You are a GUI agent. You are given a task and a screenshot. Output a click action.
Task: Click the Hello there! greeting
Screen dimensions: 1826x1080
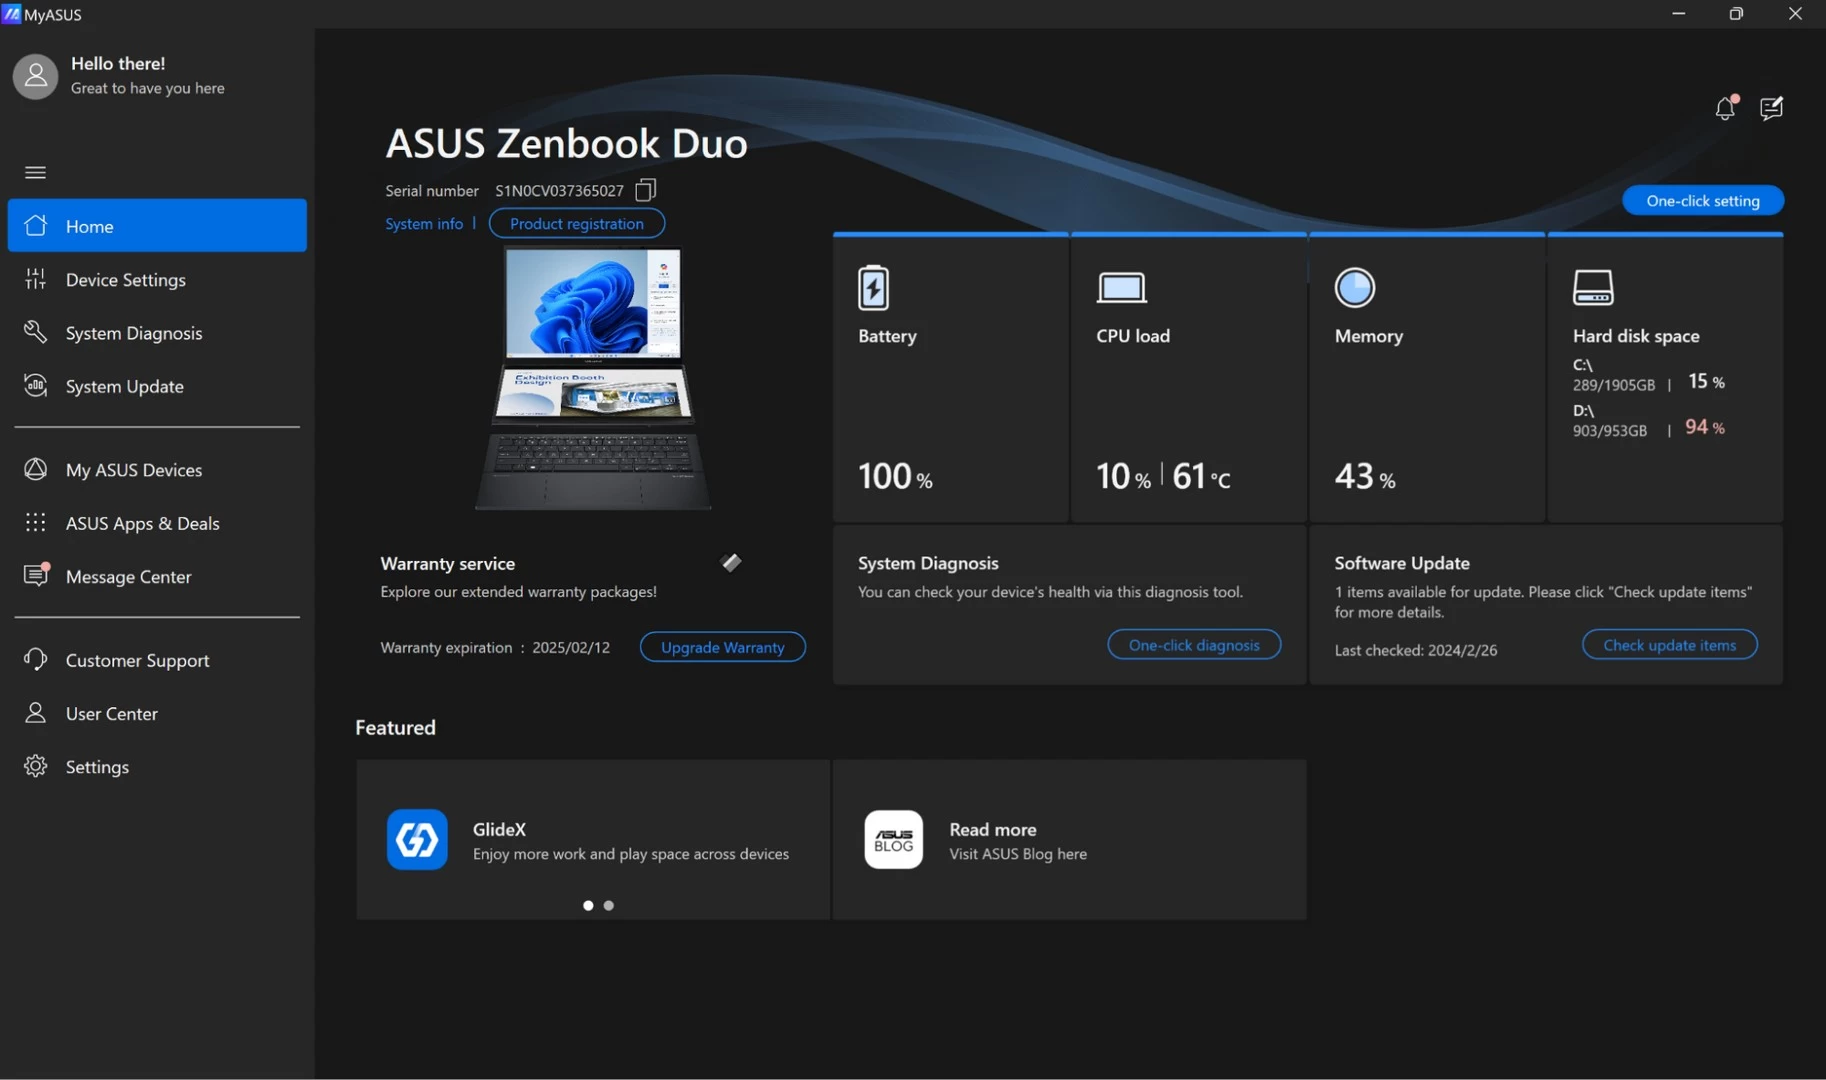pos(118,63)
